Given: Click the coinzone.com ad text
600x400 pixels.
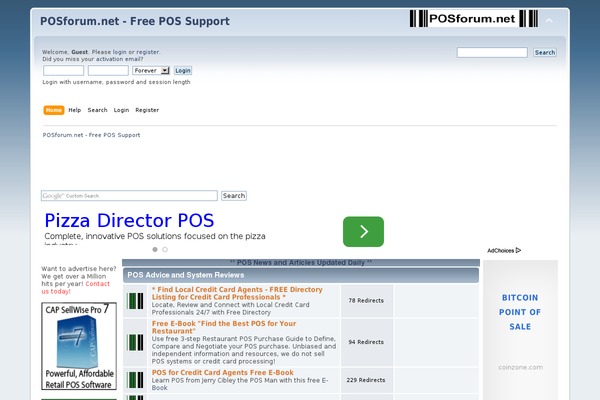Looking at the screenshot, I should pos(520,367).
